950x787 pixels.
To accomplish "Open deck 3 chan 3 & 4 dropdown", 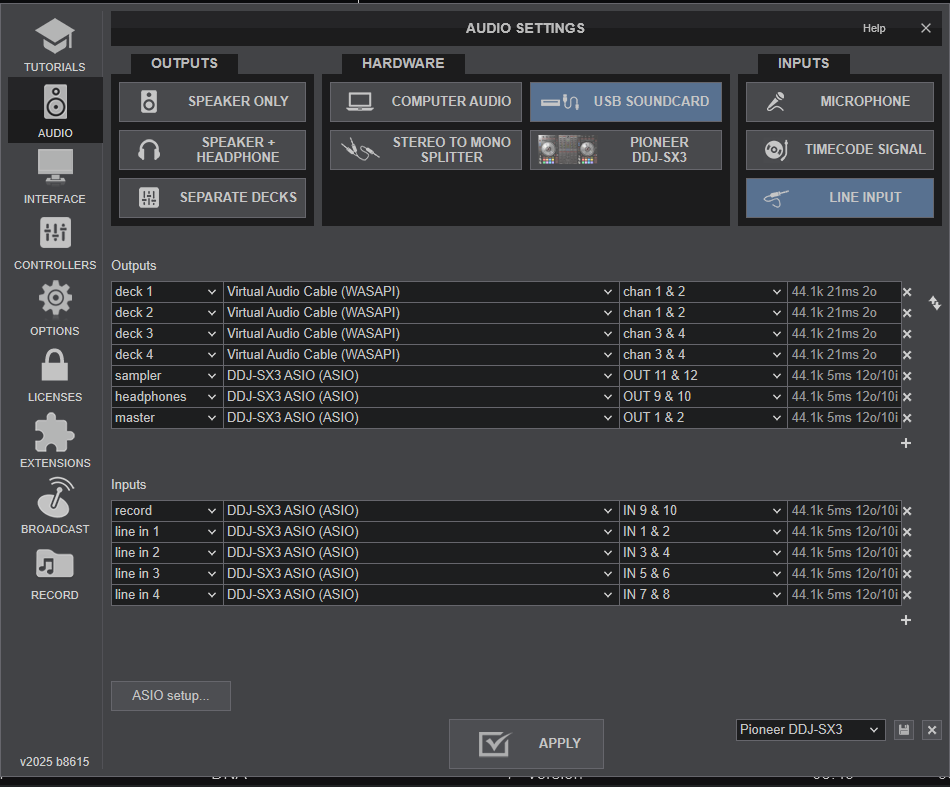I will point(703,334).
